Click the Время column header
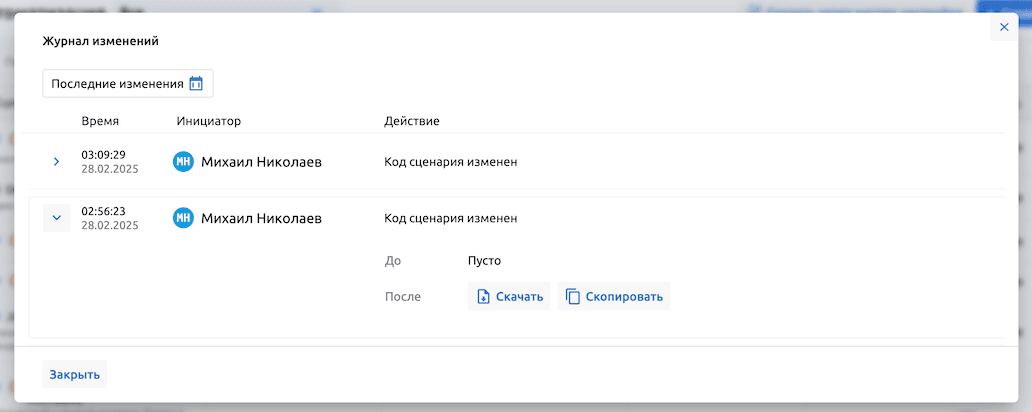Screen dimensions: 1032x412 tap(100, 121)
